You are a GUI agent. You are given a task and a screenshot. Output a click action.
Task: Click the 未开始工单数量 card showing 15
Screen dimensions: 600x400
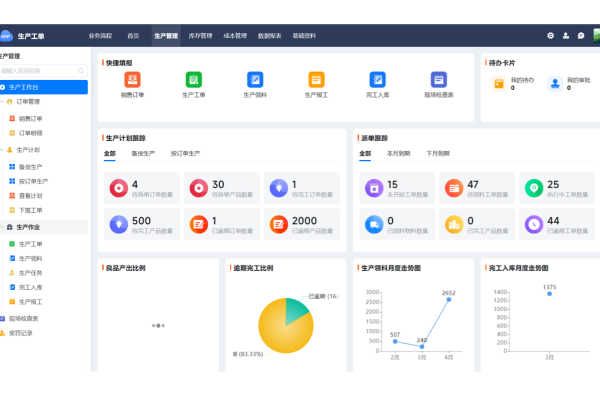(x=397, y=188)
